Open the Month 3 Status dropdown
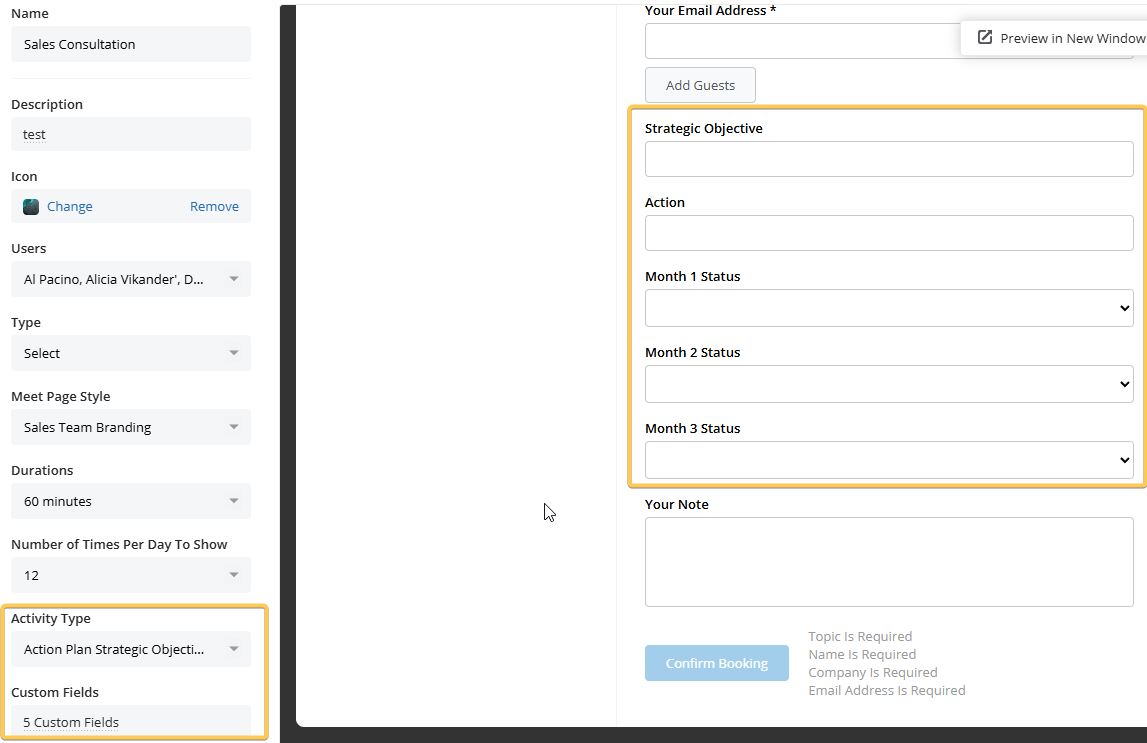The width and height of the screenshot is (1147, 743). point(888,461)
